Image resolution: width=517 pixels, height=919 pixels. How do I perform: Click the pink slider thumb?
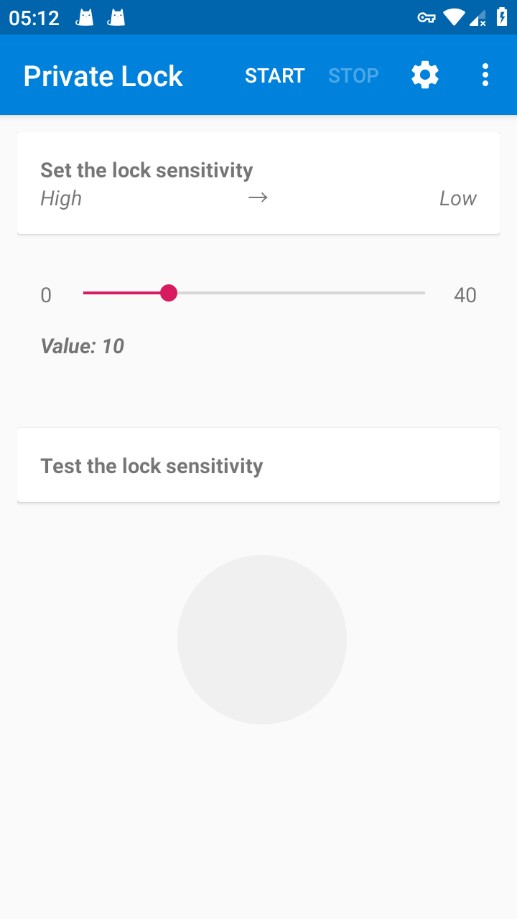pyautogui.click(x=169, y=292)
